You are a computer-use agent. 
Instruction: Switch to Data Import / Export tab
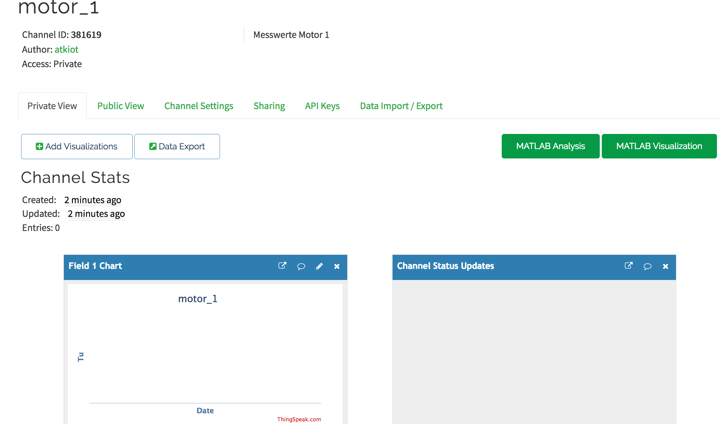coord(401,106)
